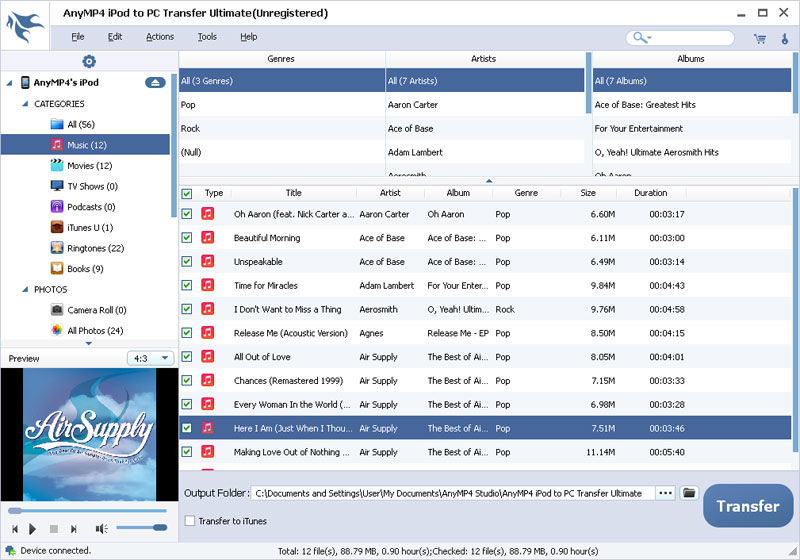The image size is (800, 560).
Task: Uncheck the Unspeakable song checkbox
Action: (187, 261)
